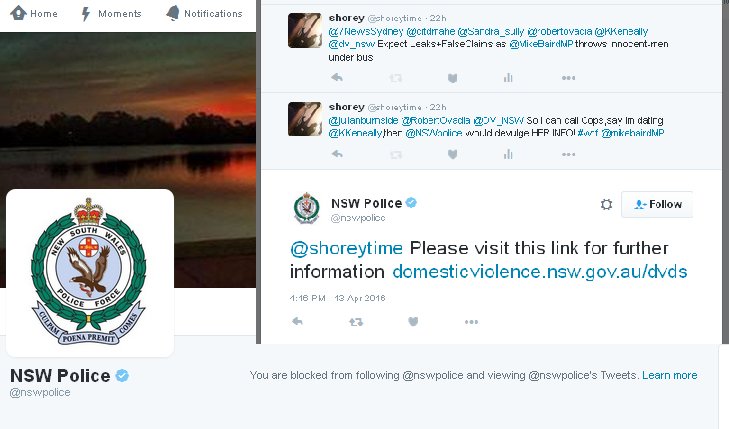Screen dimensions: 729x429
Task: Click the shorey name on the first tweet
Action: click(x=346, y=18)
